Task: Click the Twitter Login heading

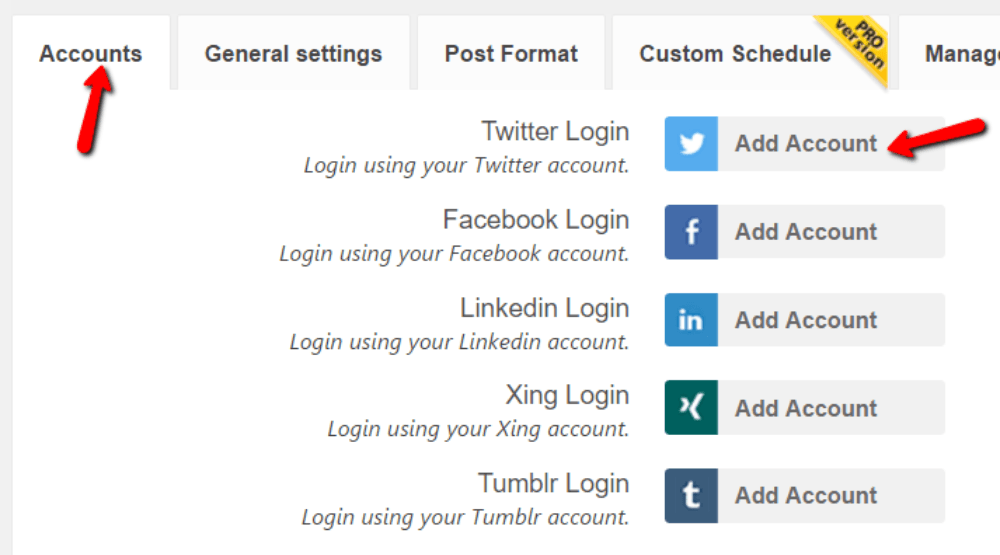Action: (x=555, y=131)
